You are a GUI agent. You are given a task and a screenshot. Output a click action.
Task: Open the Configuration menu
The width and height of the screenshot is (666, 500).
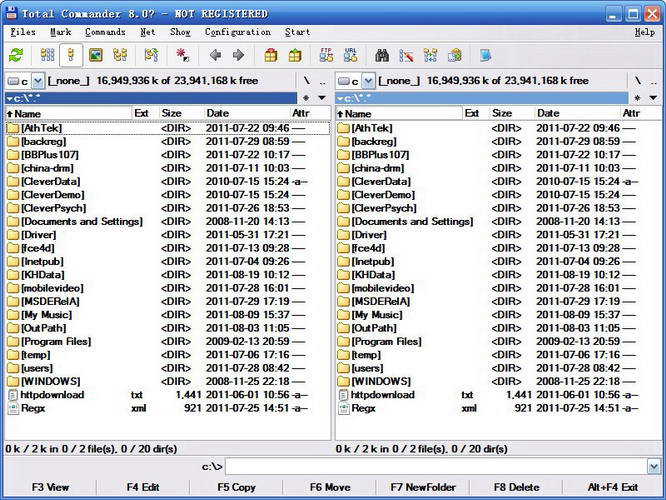pyautogui.click(x=237, y=32)
